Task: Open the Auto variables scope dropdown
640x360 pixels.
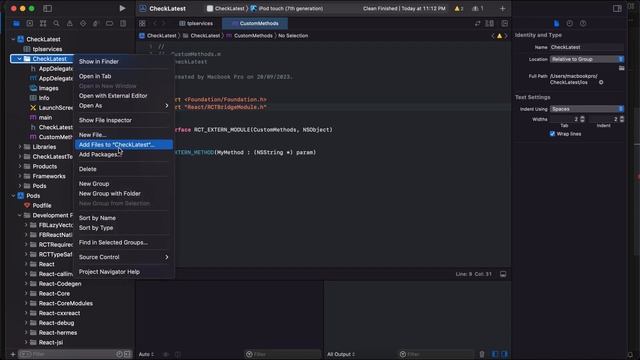Action: (147, 354)
